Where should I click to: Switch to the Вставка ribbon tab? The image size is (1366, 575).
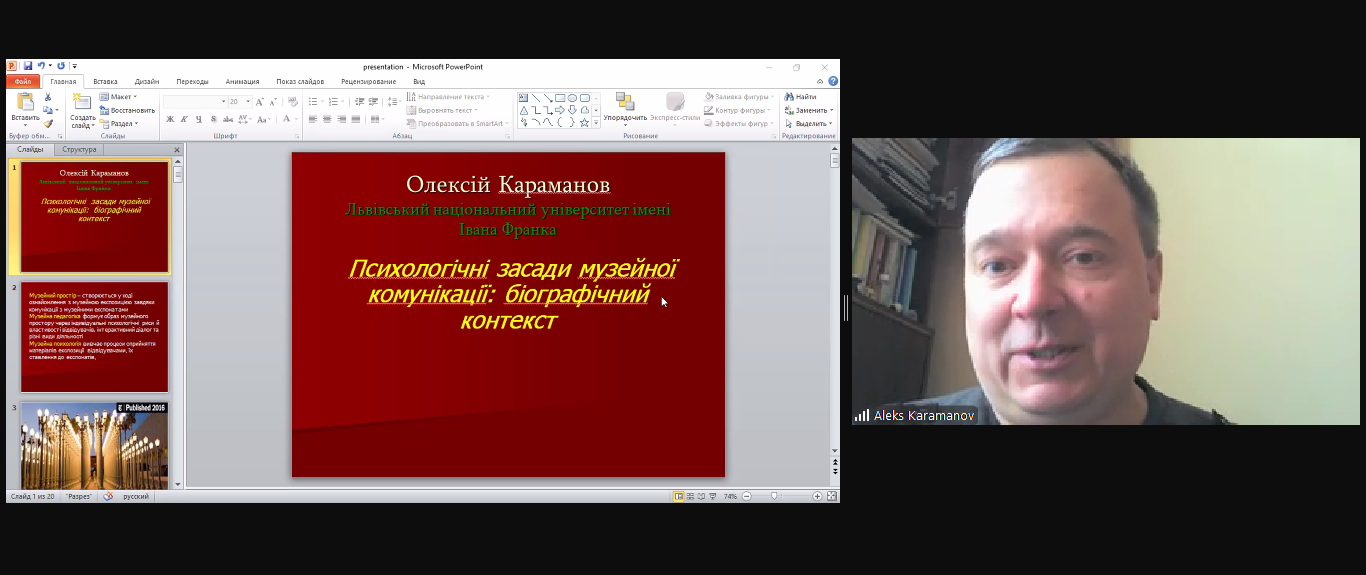coord(105,82)
